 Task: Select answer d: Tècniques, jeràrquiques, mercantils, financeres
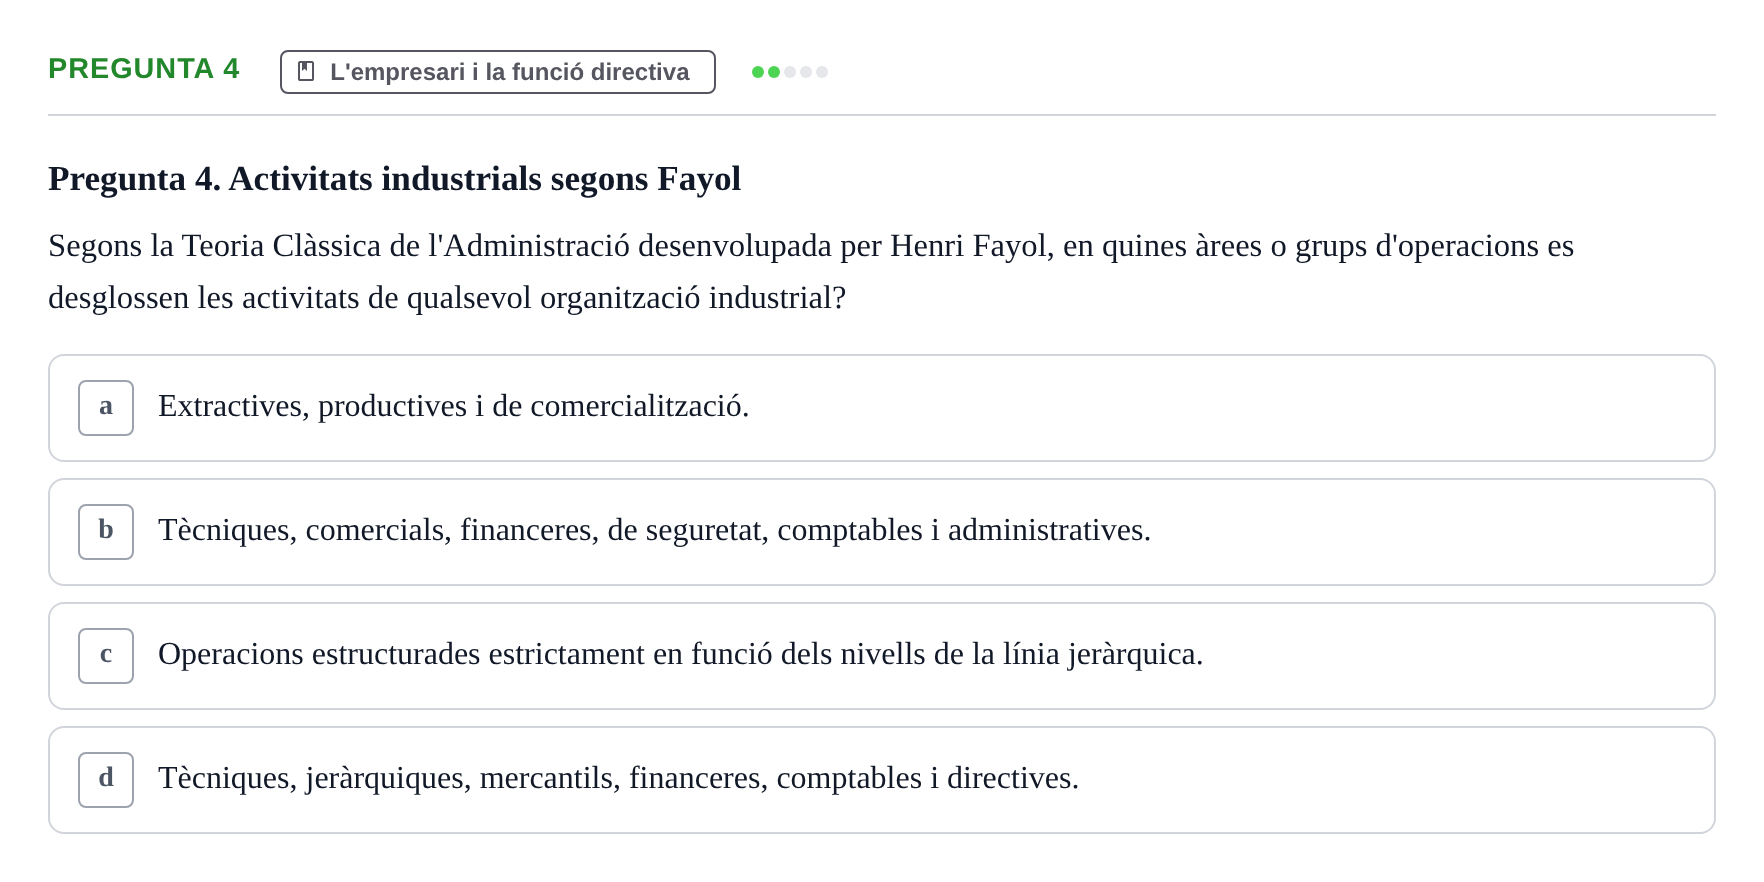click(x=882, y=780)
